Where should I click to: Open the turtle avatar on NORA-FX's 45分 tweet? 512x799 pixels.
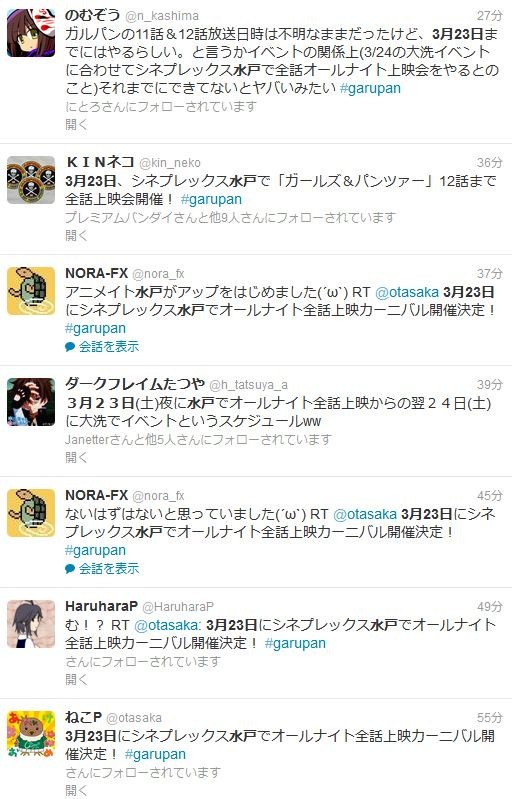coord(31,513)
